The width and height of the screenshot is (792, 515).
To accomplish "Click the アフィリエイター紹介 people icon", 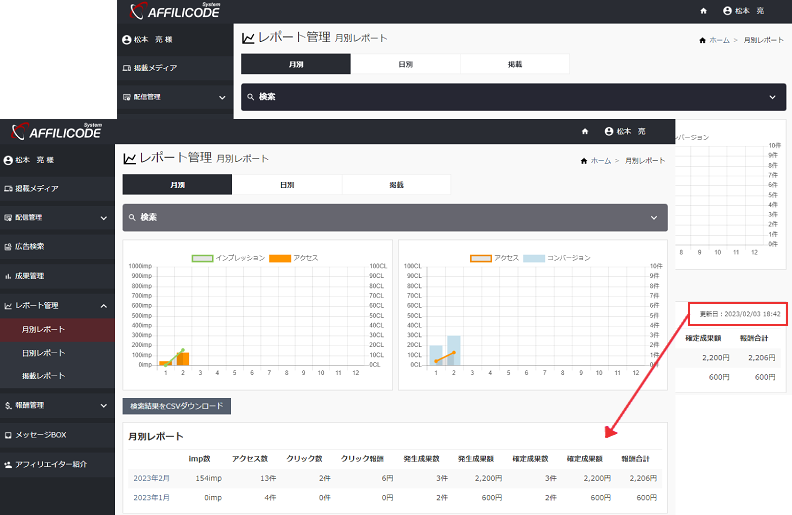I will click(x=8, y=464).
